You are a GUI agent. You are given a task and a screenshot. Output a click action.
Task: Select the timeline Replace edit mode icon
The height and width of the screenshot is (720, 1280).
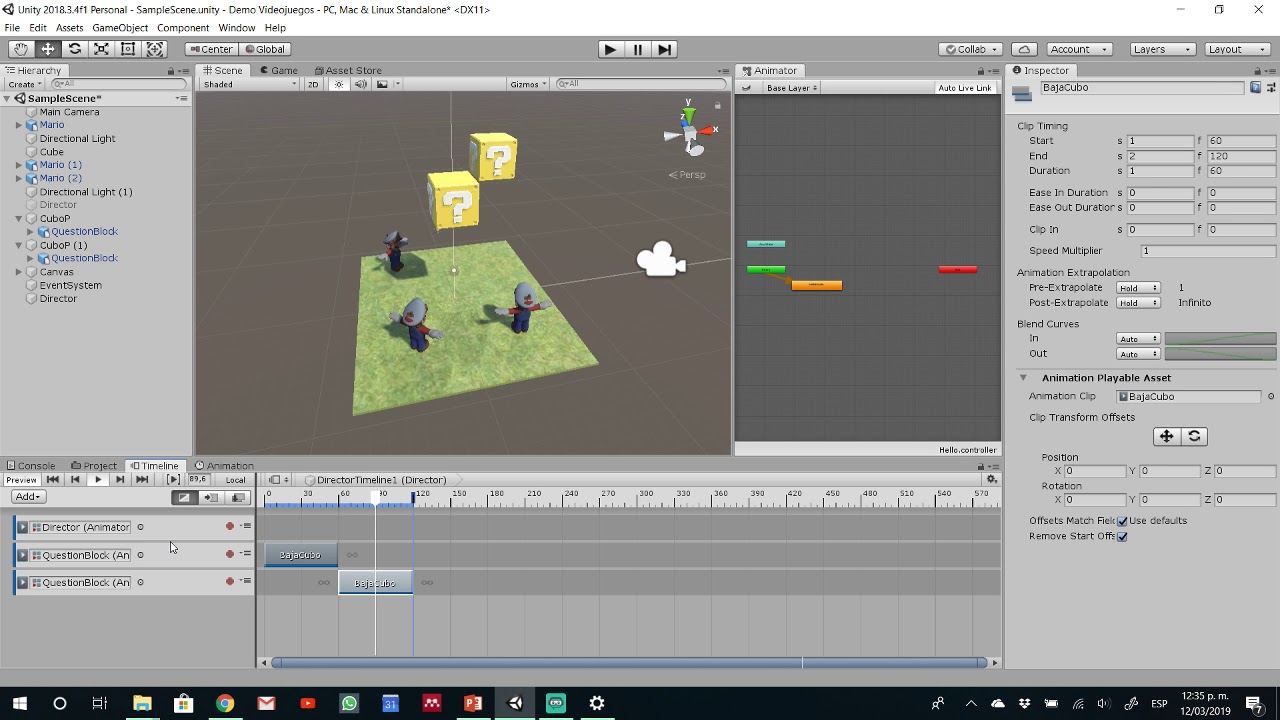coord(237,497)
